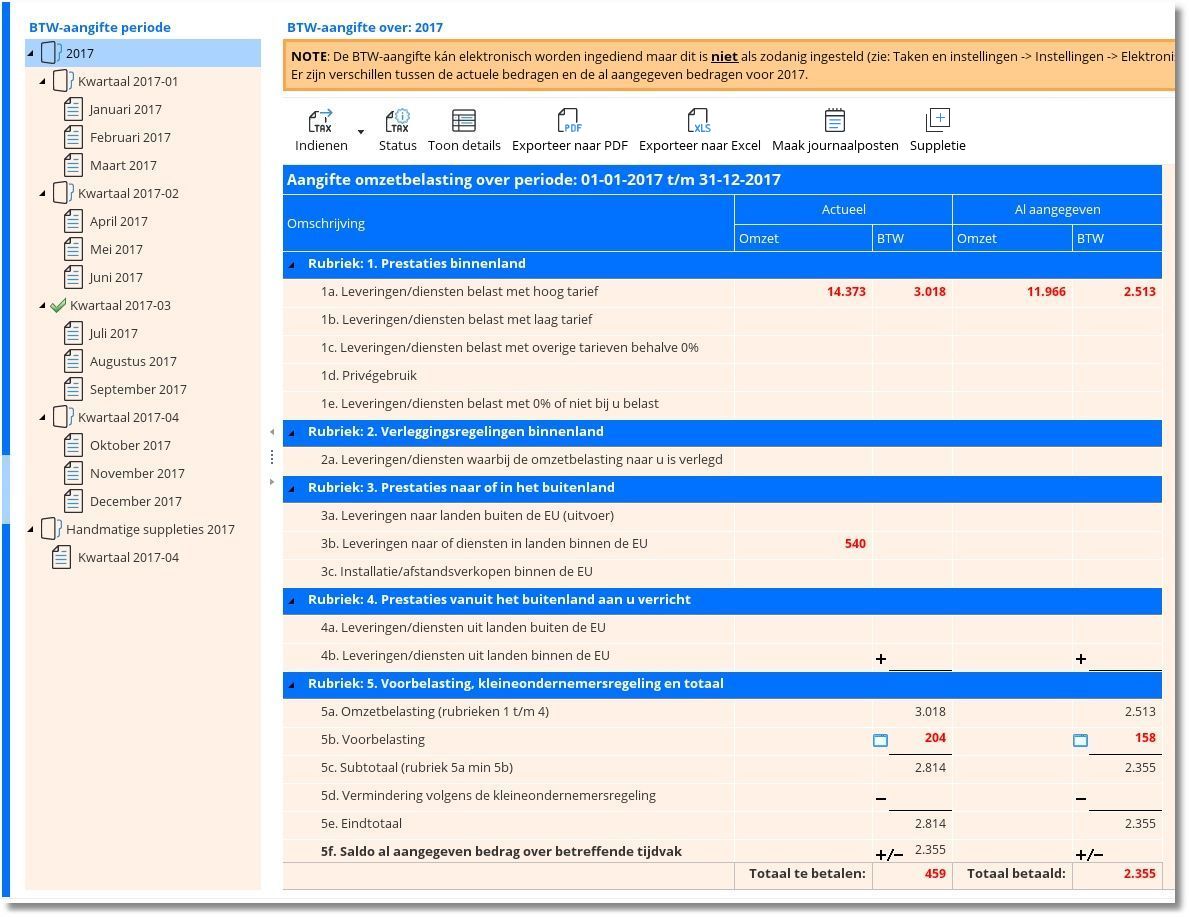
Task: Open the BTW Status icon
Action: tap(398, 122)
